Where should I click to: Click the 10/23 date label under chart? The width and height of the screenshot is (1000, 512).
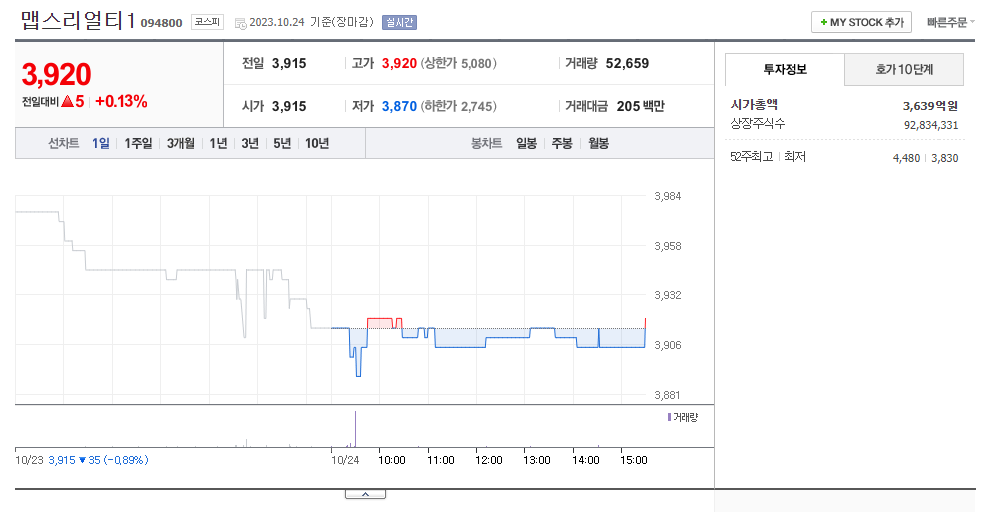29,460
